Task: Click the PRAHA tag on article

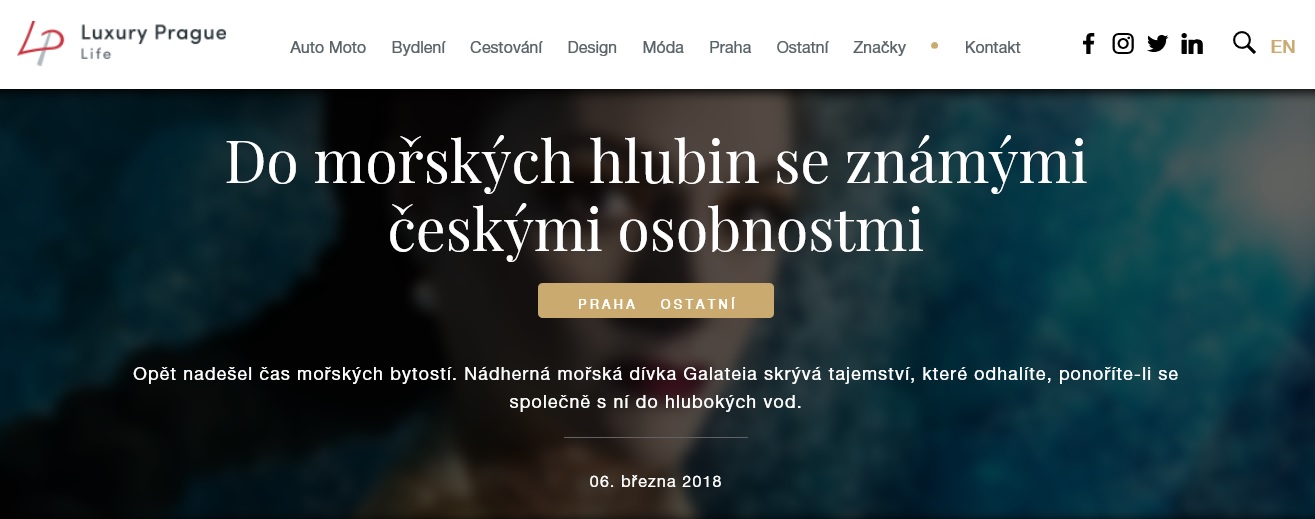Action: click(x=607, y=304)
